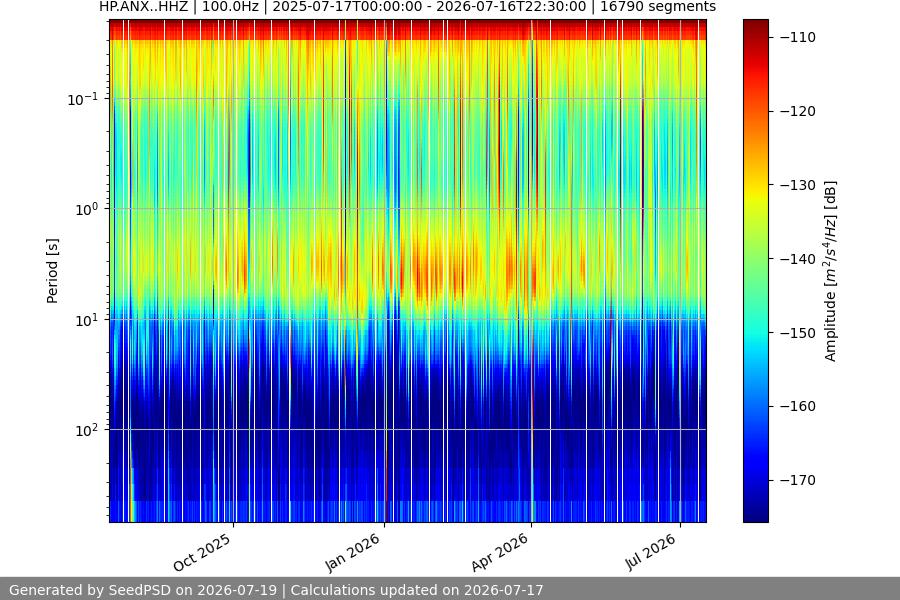Click the '−120' colorbar tick label
900x600 pixels.
pyautogui.click(x=798, y=111)
